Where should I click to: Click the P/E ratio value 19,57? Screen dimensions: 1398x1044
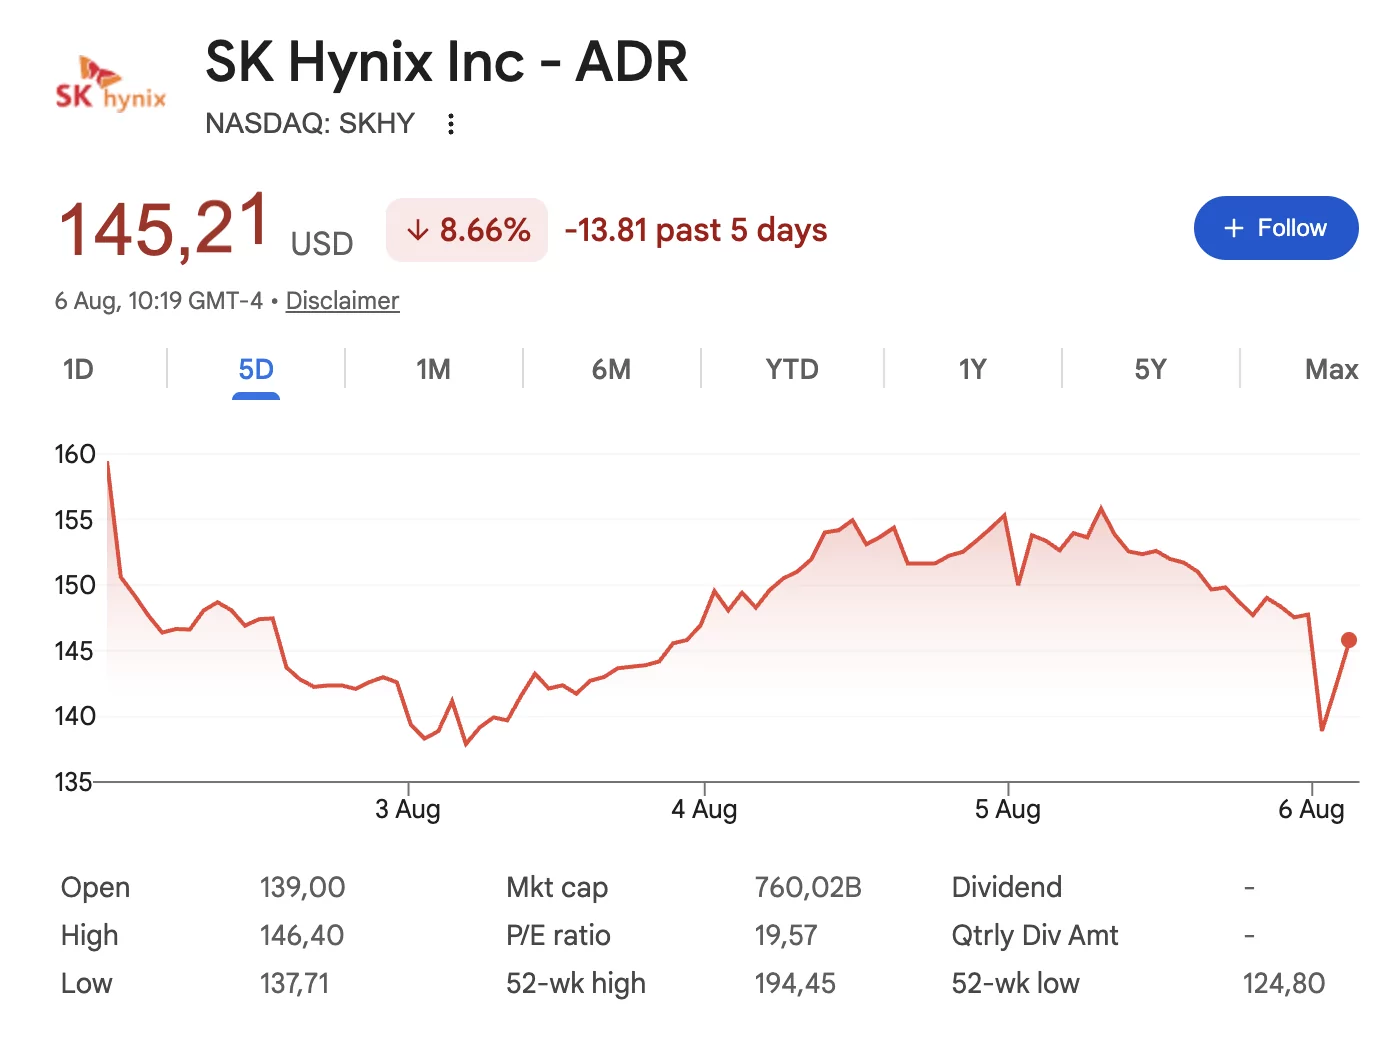pos(786,936)
